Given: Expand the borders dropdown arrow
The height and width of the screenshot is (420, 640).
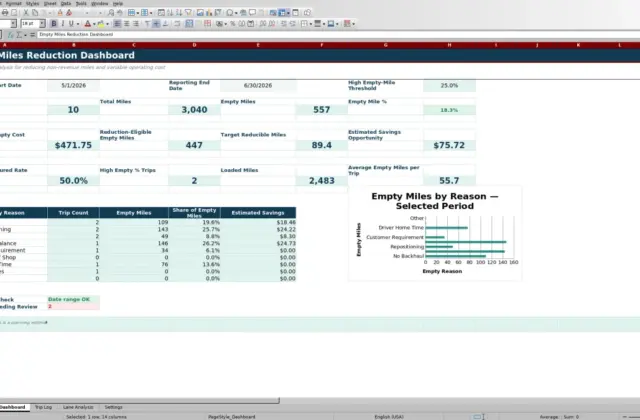Looking at the screenshot, I should pos(311,24).
